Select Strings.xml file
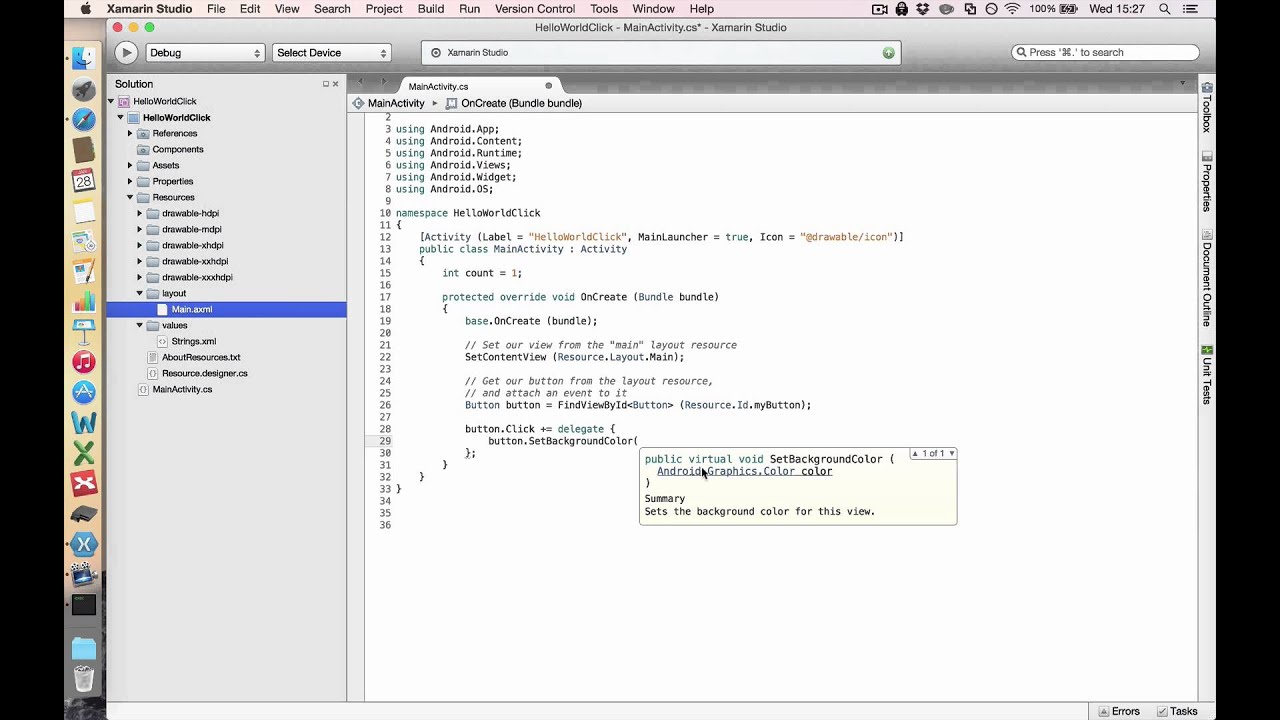The height and width of the screenshot is (720, 1280). tap(193, 341)
